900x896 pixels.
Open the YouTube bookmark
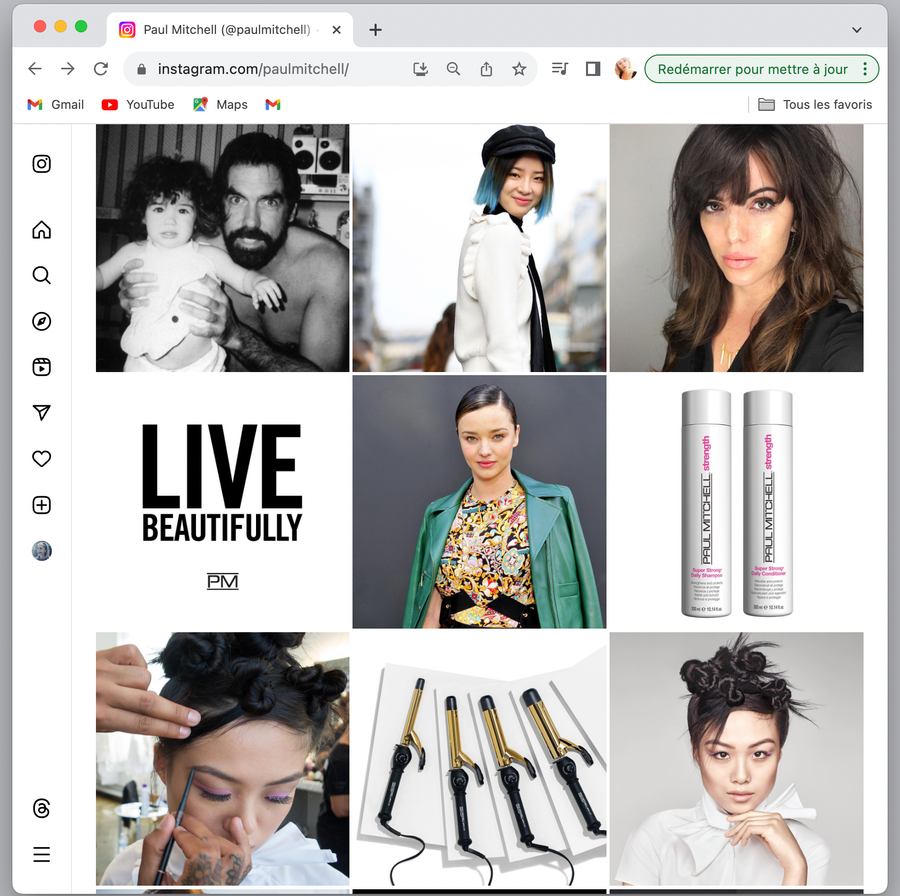point(138,104)
